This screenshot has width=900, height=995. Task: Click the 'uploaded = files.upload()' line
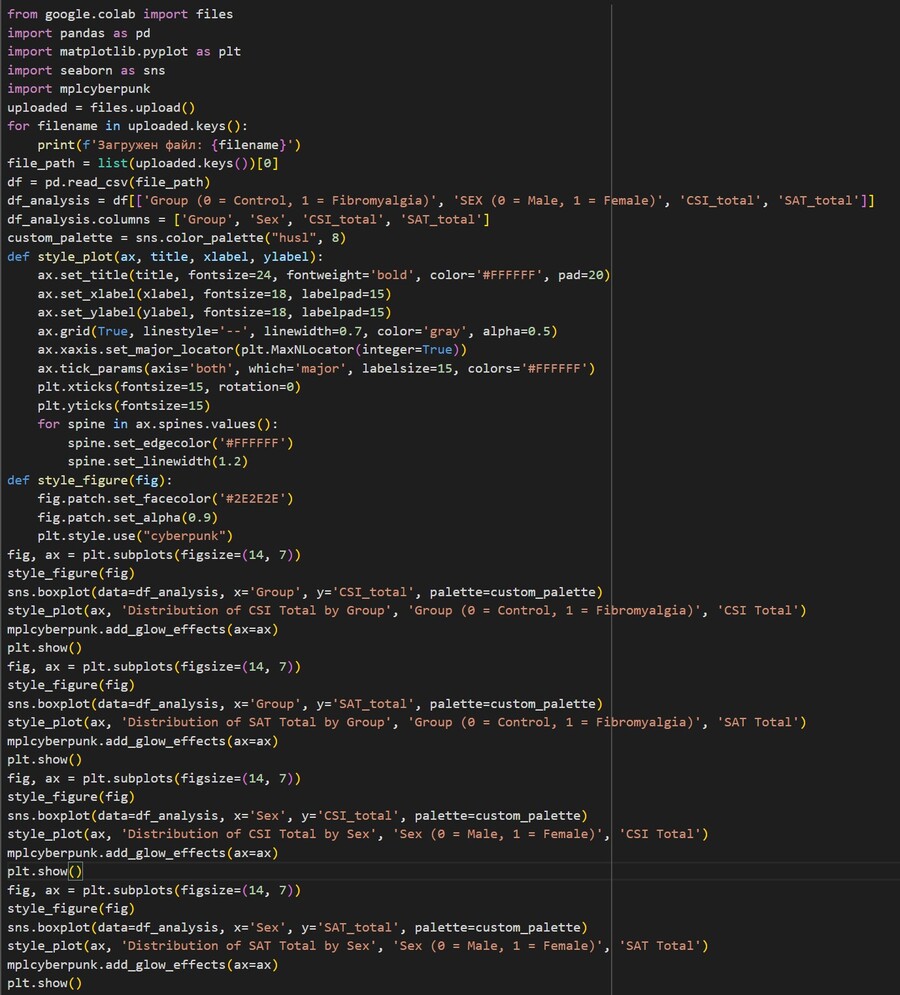[x=101, y=107]
